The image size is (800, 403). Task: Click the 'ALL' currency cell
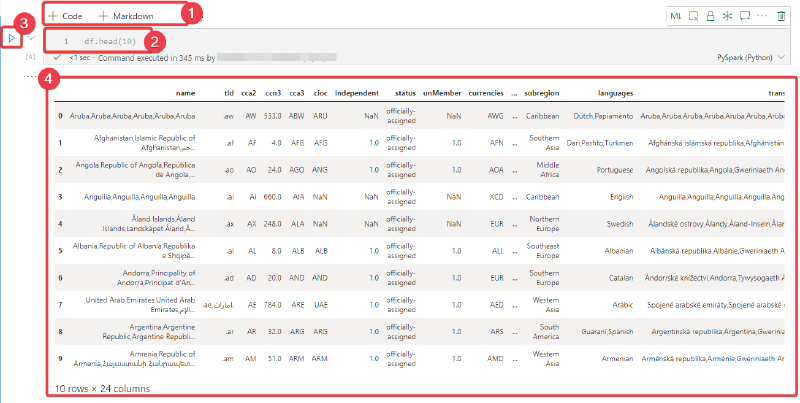(497, 251)
